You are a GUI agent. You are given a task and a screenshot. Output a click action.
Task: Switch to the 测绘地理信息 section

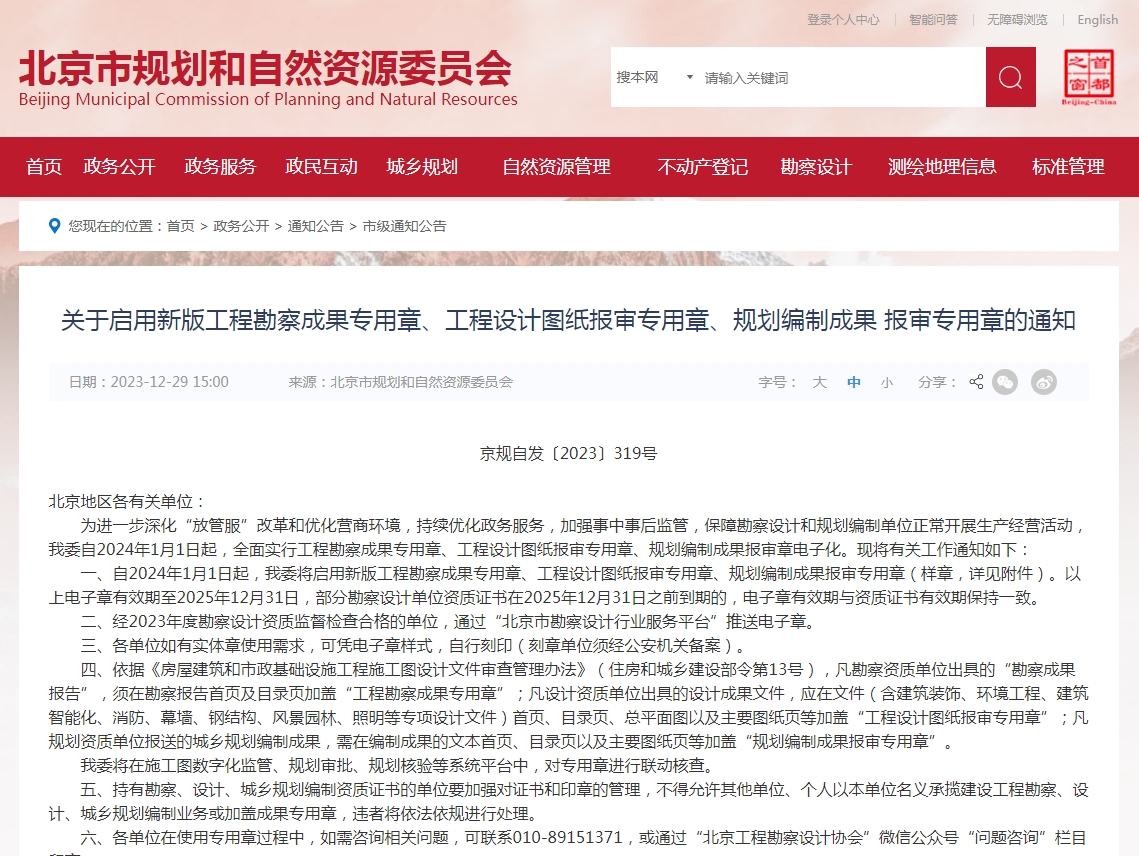pos(940,167)
